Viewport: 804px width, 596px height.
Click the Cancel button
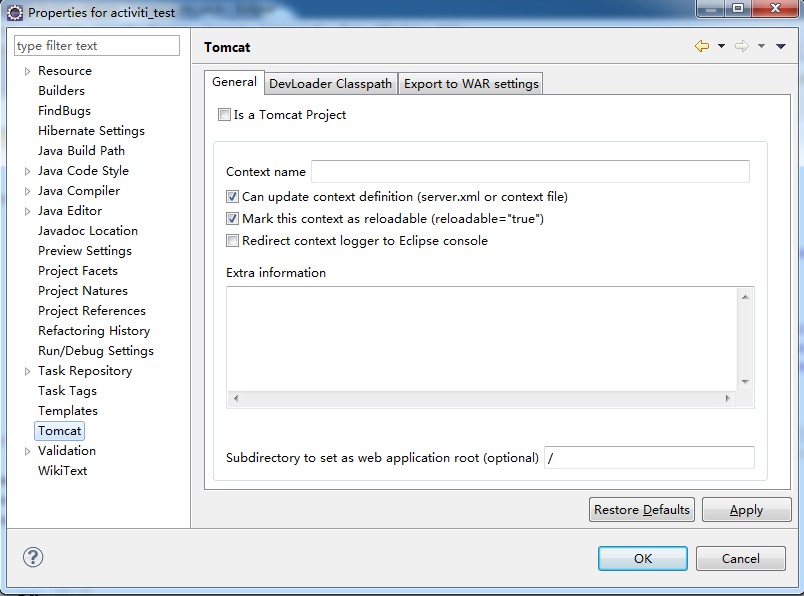point(741,559)
